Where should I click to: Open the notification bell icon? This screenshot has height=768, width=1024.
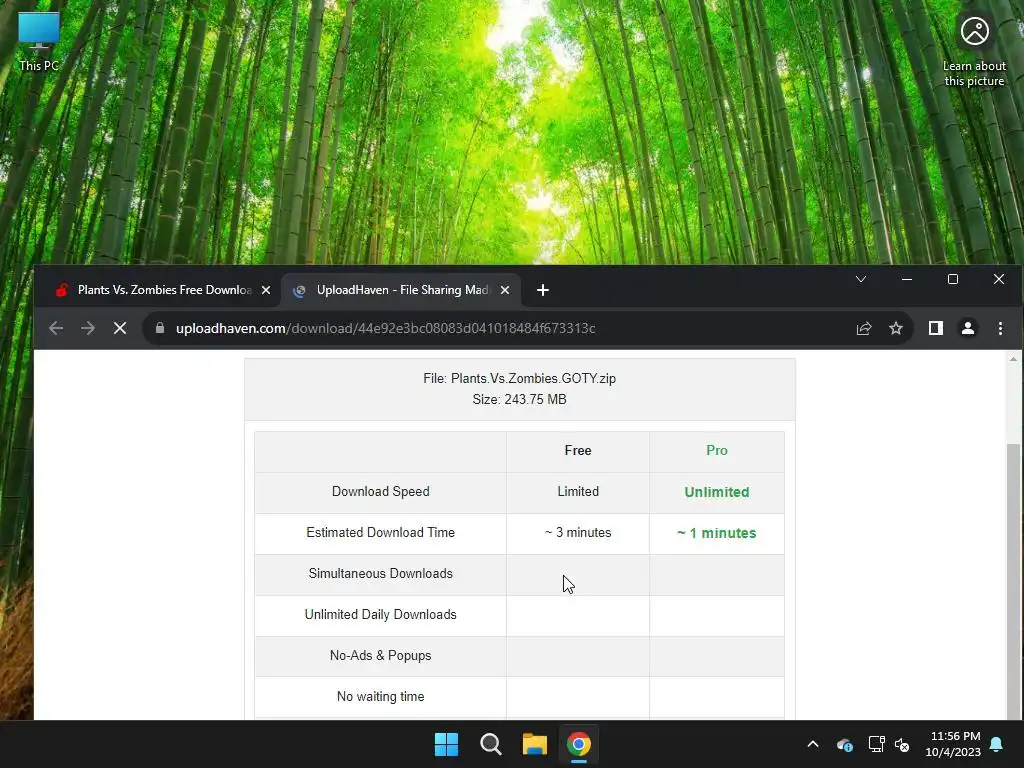(997, 744)
